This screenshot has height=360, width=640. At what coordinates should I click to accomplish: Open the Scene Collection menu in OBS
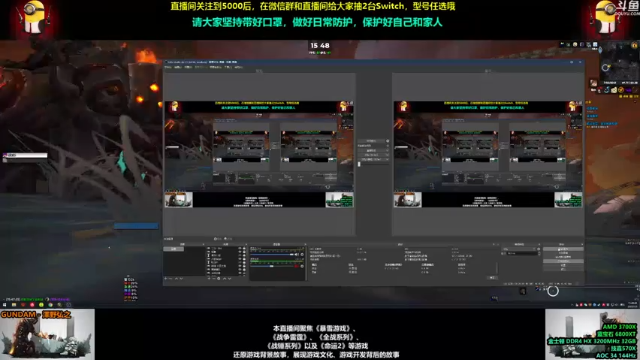click(x=216, y=67)
